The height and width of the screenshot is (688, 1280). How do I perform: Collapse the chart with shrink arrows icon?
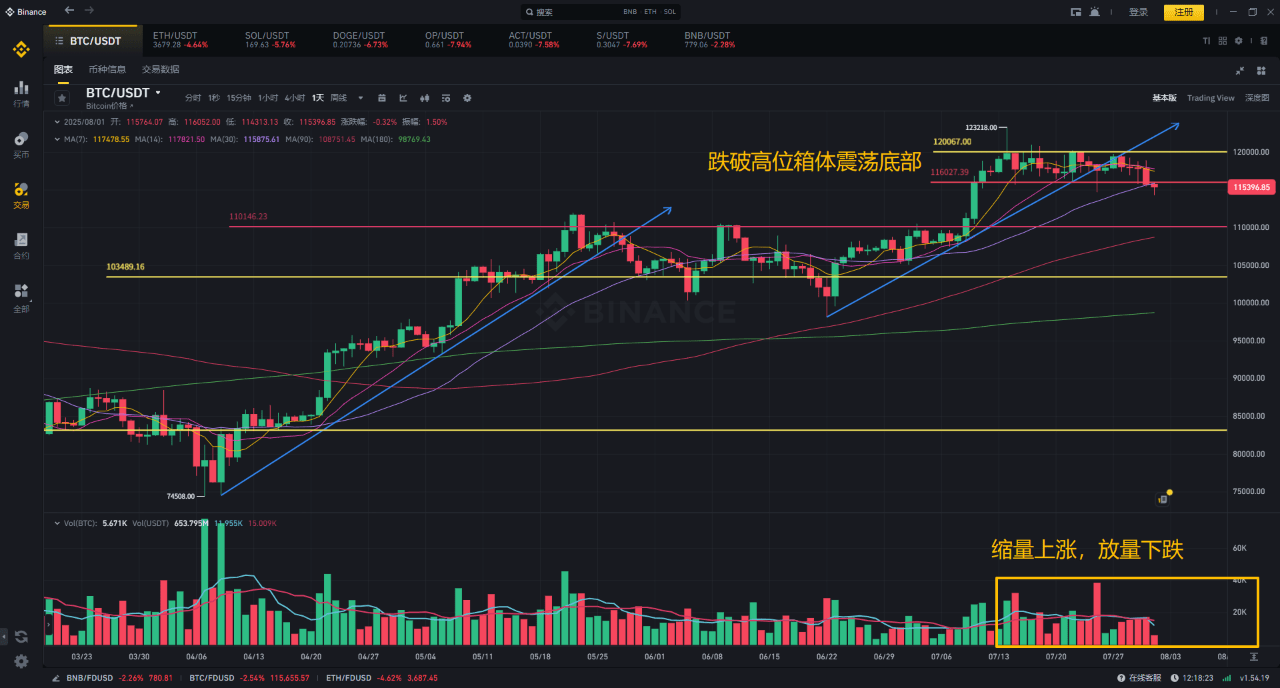1240,70
